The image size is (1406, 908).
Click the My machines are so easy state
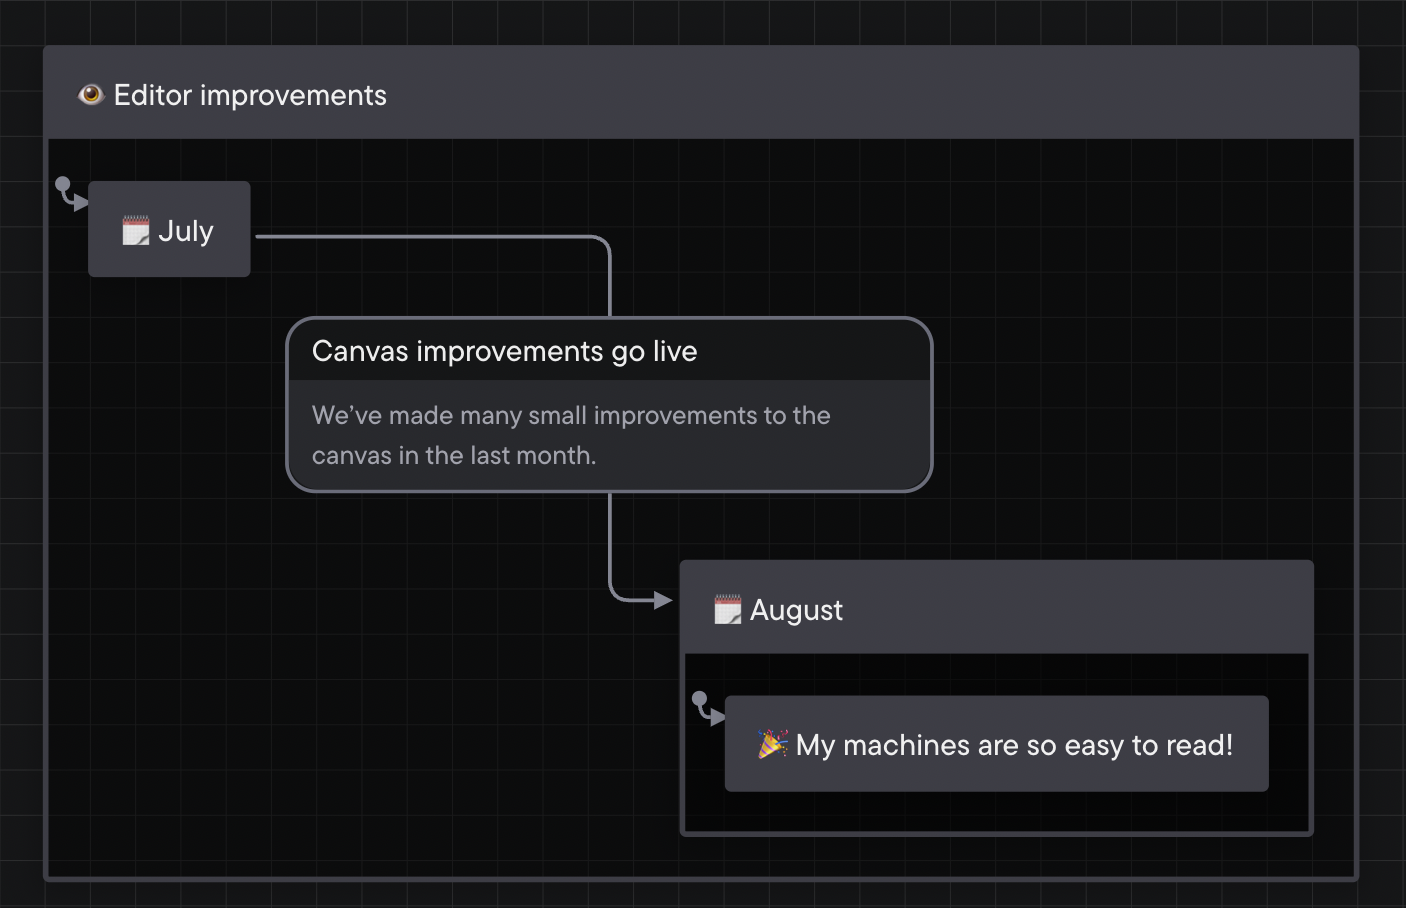click(x=996, y=743)
